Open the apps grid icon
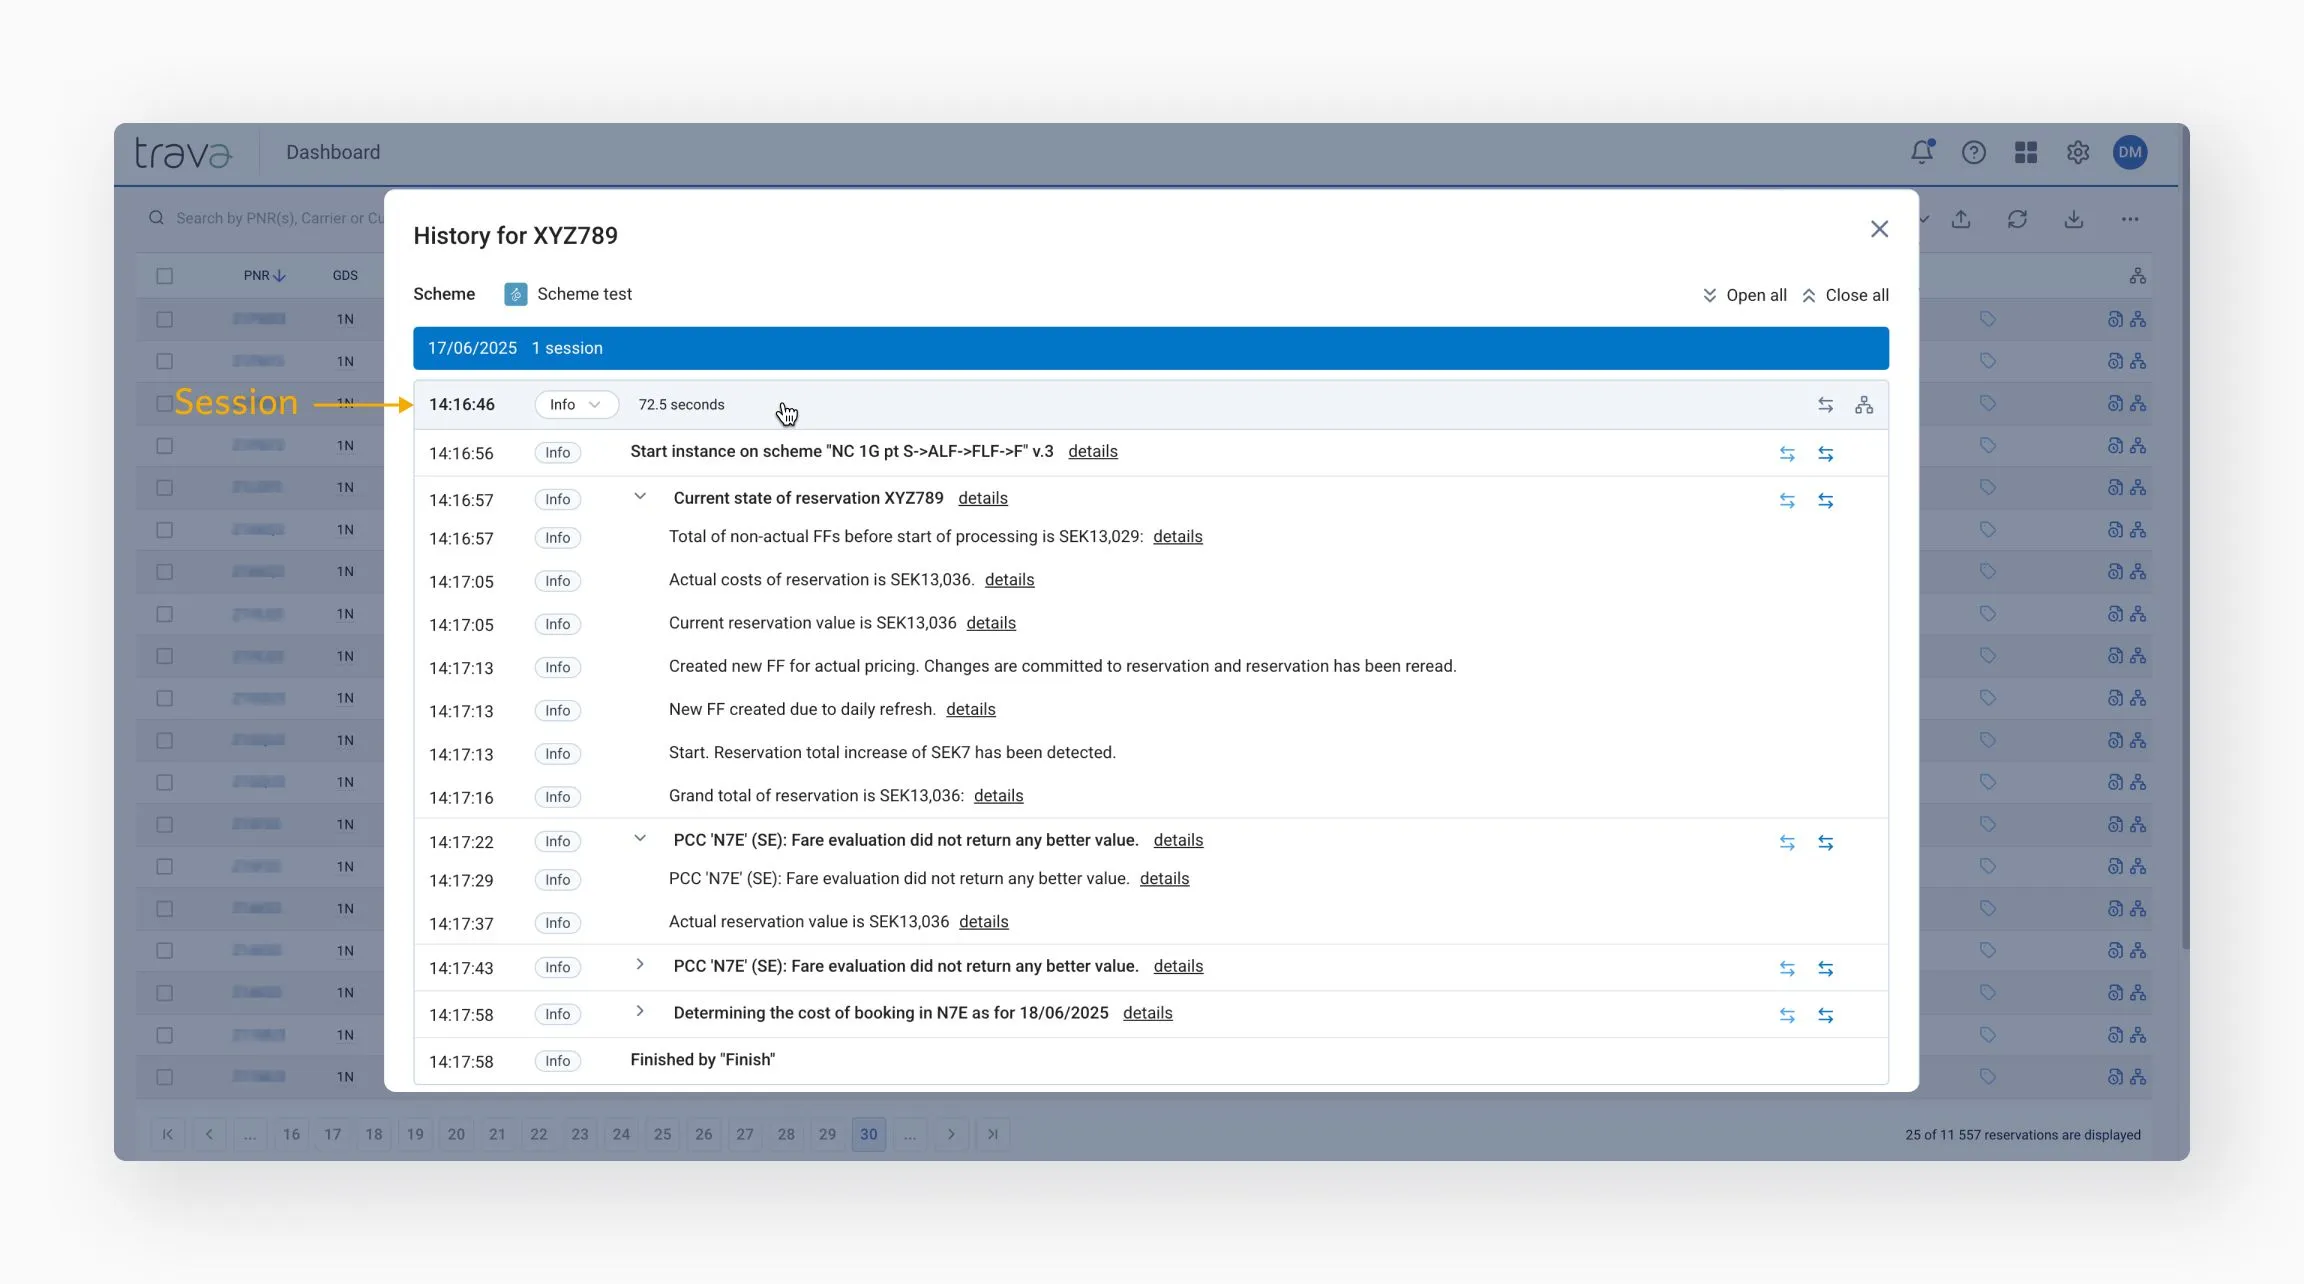 (2025, 152)
